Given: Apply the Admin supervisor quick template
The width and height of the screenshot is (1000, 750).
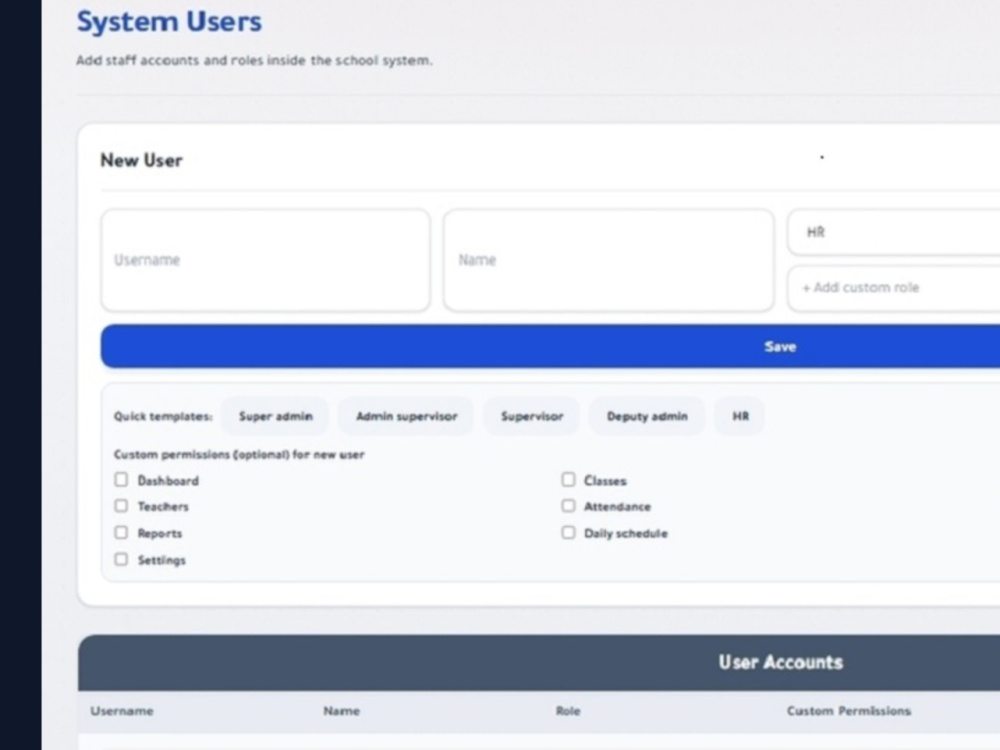Looking at the screenshot, I should [x=406, y=416].
